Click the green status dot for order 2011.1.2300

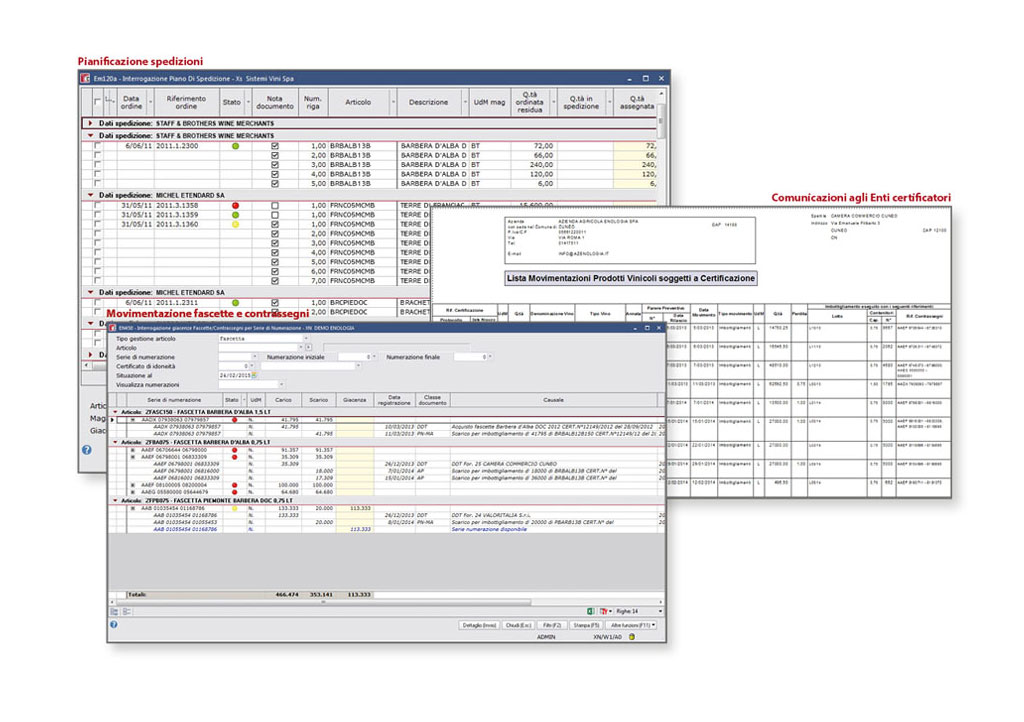tap(236, 146)
